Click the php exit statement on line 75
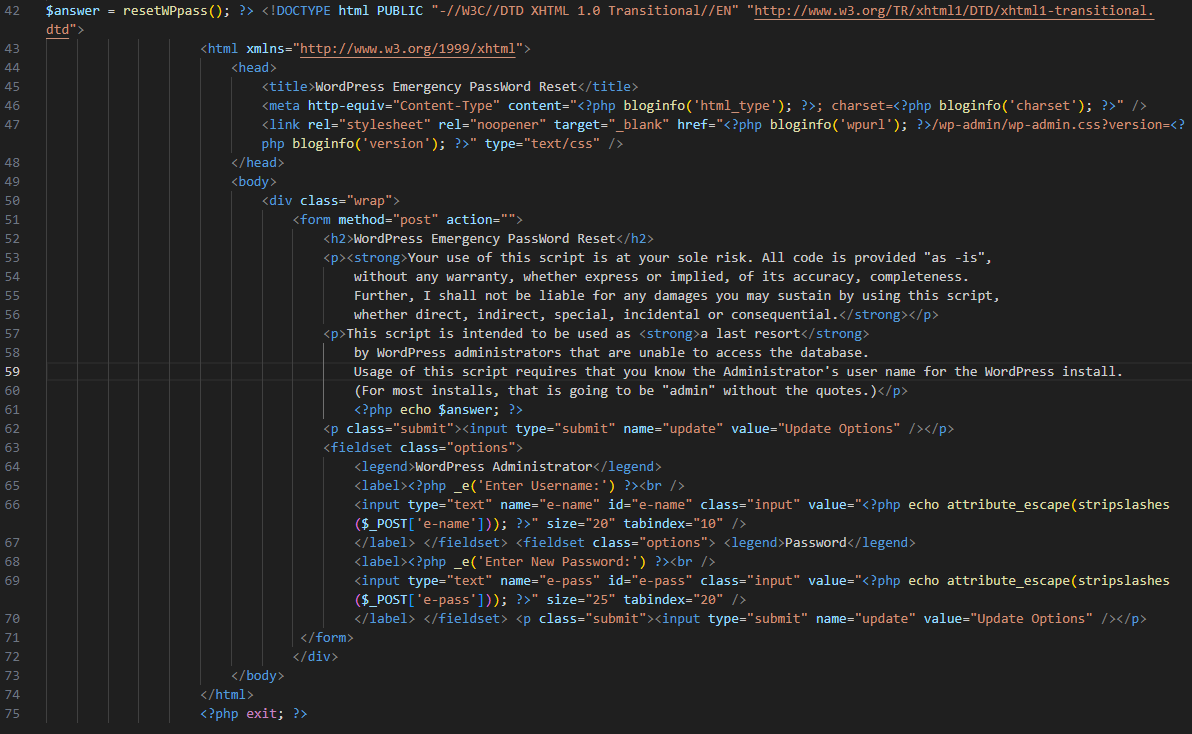The width and height of the screenshot is (1192, 734). (x=254, y=713)
